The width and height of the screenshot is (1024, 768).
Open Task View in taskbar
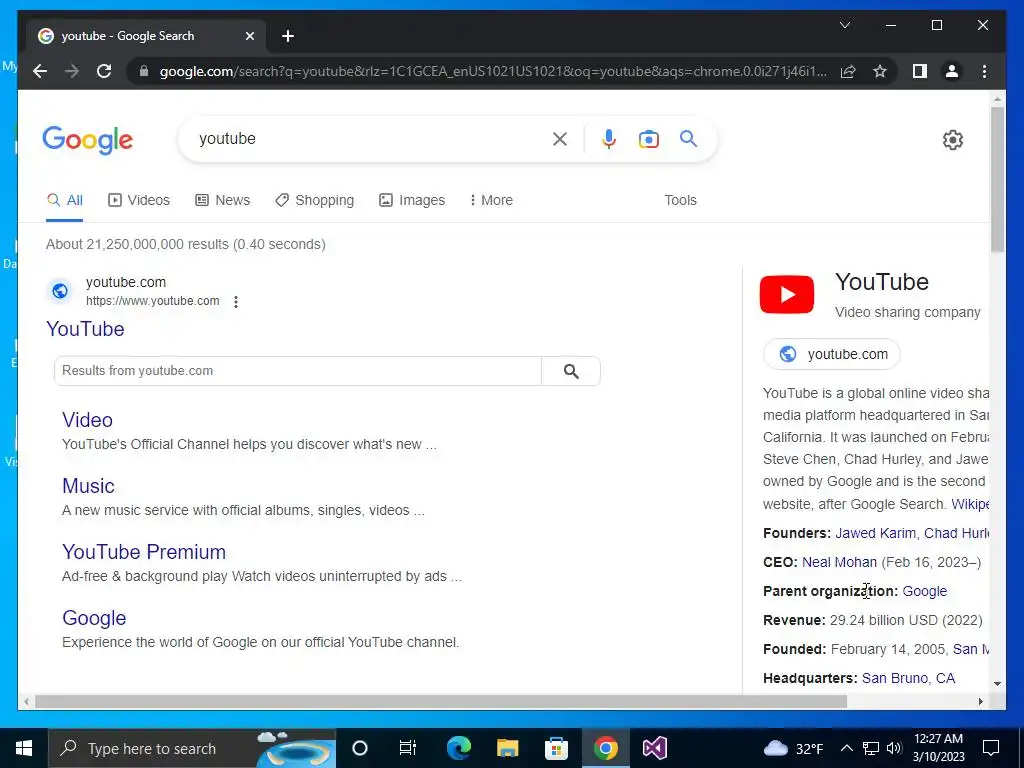tap(408, 748)
